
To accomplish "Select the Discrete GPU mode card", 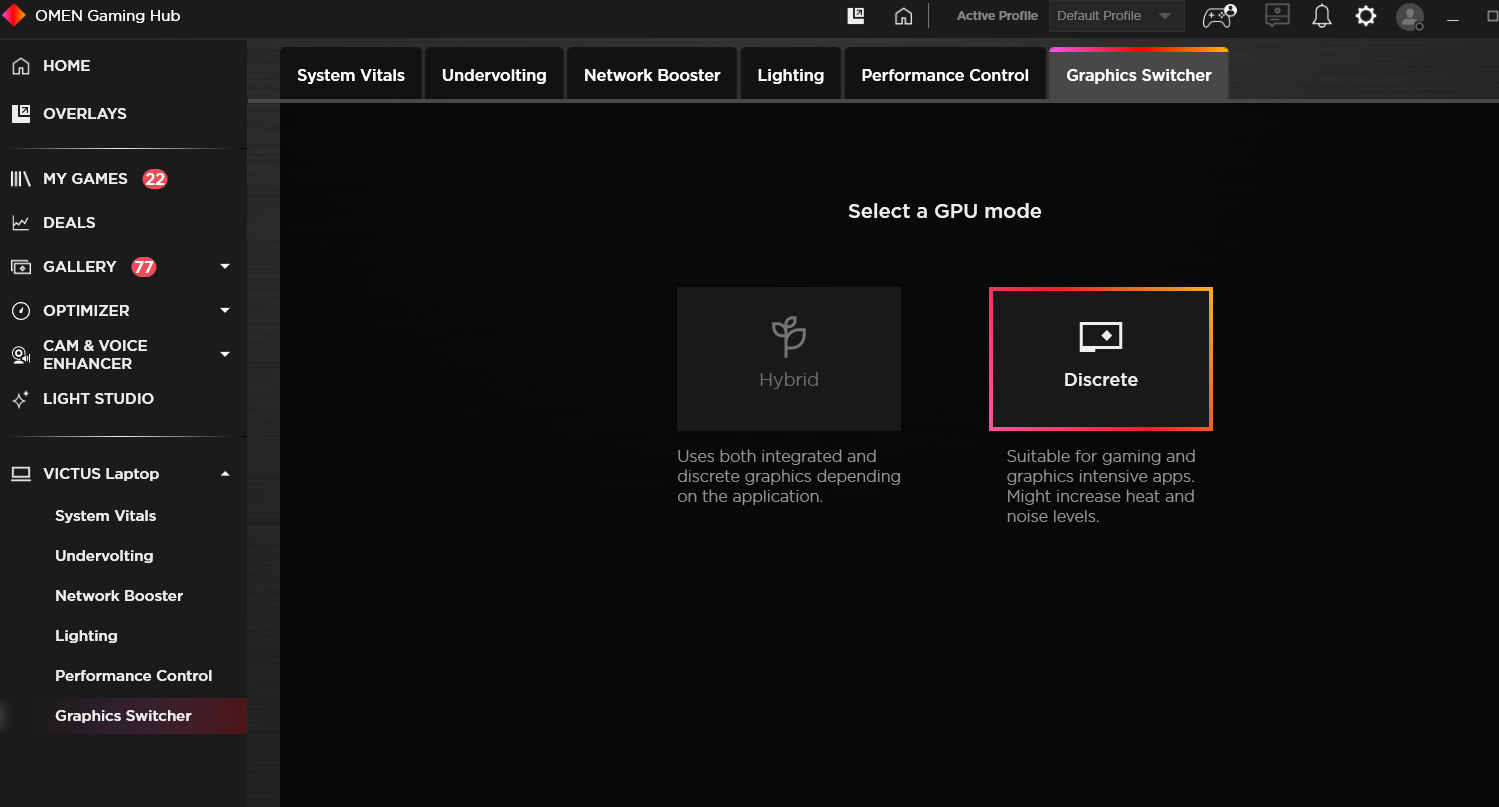I will (x=1101, y=359).
